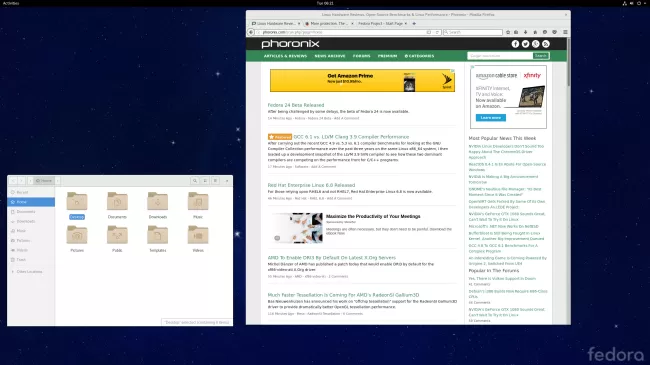This screenshot has width=650, height=365.
Task: Click Learn more in Xfinity ad
Action: pos(491,118)
